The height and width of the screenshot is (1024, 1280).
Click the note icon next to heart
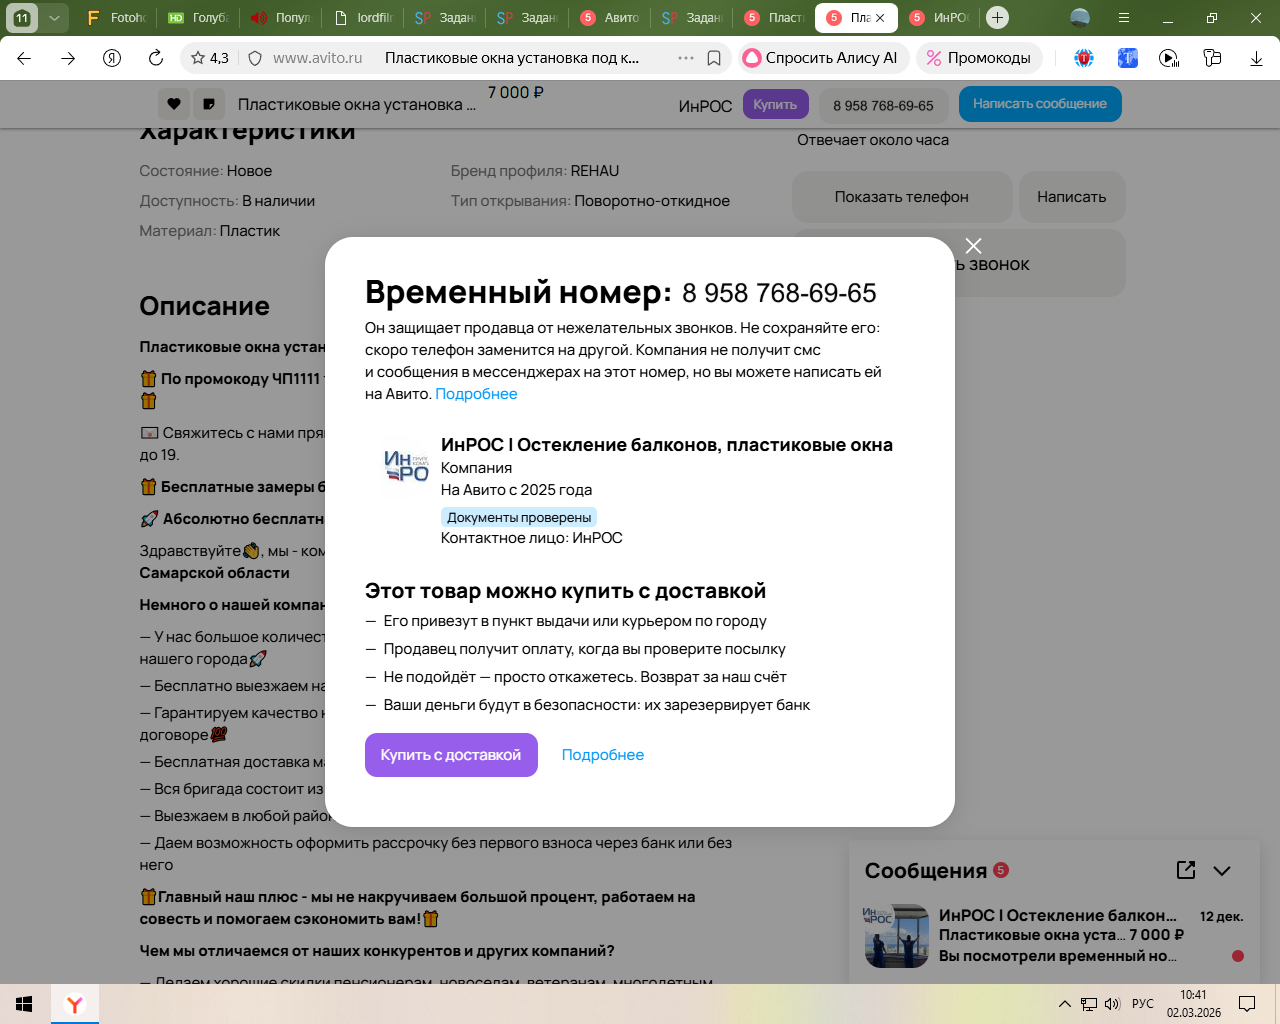tap(209, 104)
